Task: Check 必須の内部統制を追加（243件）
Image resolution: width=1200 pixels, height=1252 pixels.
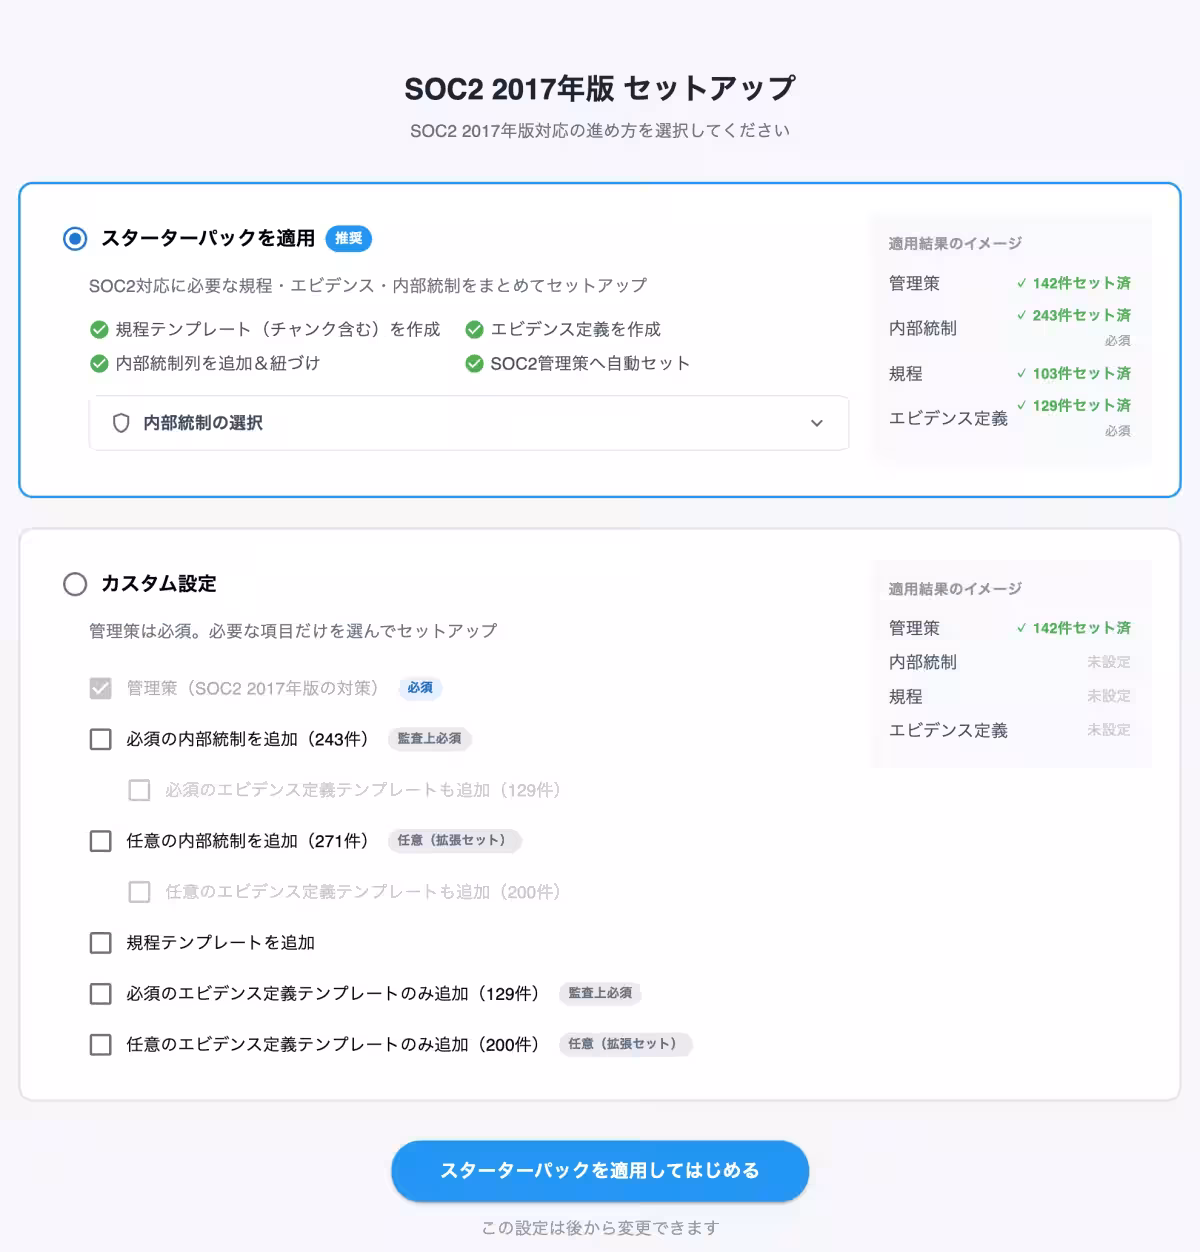Action: click(x=100, y=739)
